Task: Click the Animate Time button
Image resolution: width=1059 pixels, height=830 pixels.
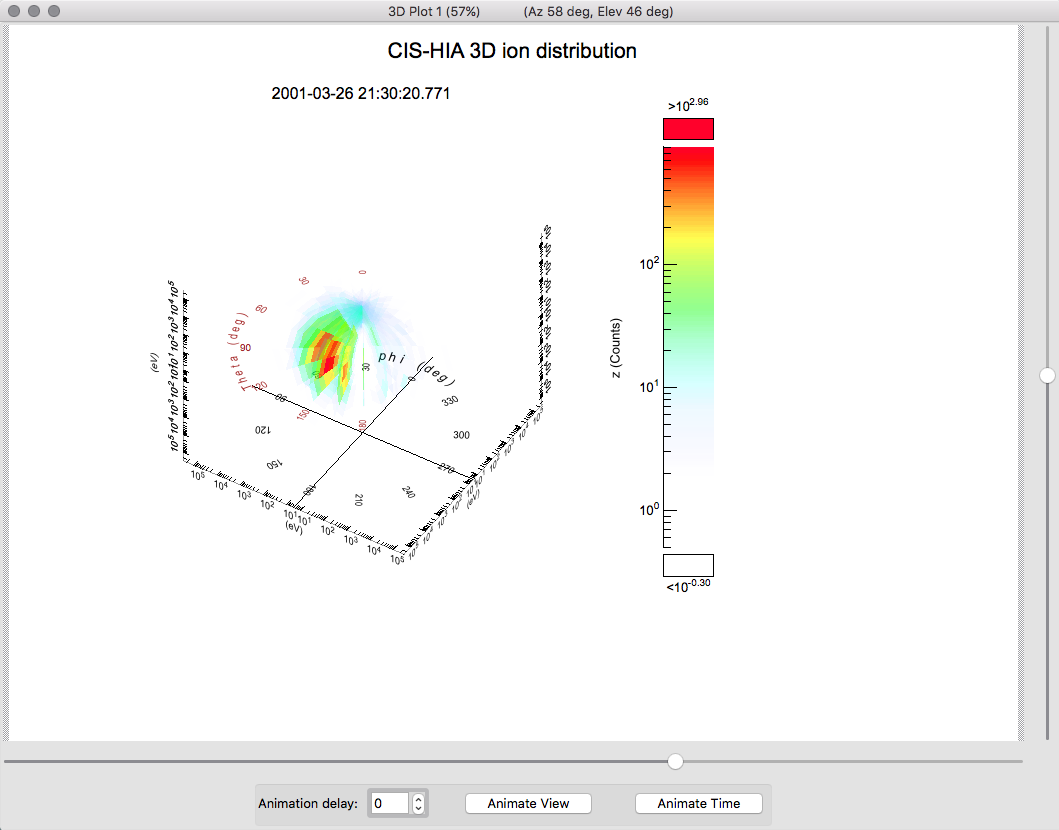Action: [699, 804]
